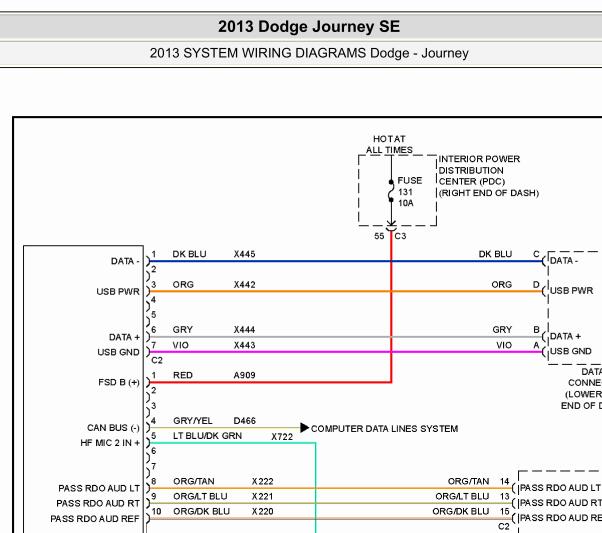Click the fuse symbol in PDC box
The width and height of the screenshot is (602, 533).
pyautogui.click(x=391, y=191)
